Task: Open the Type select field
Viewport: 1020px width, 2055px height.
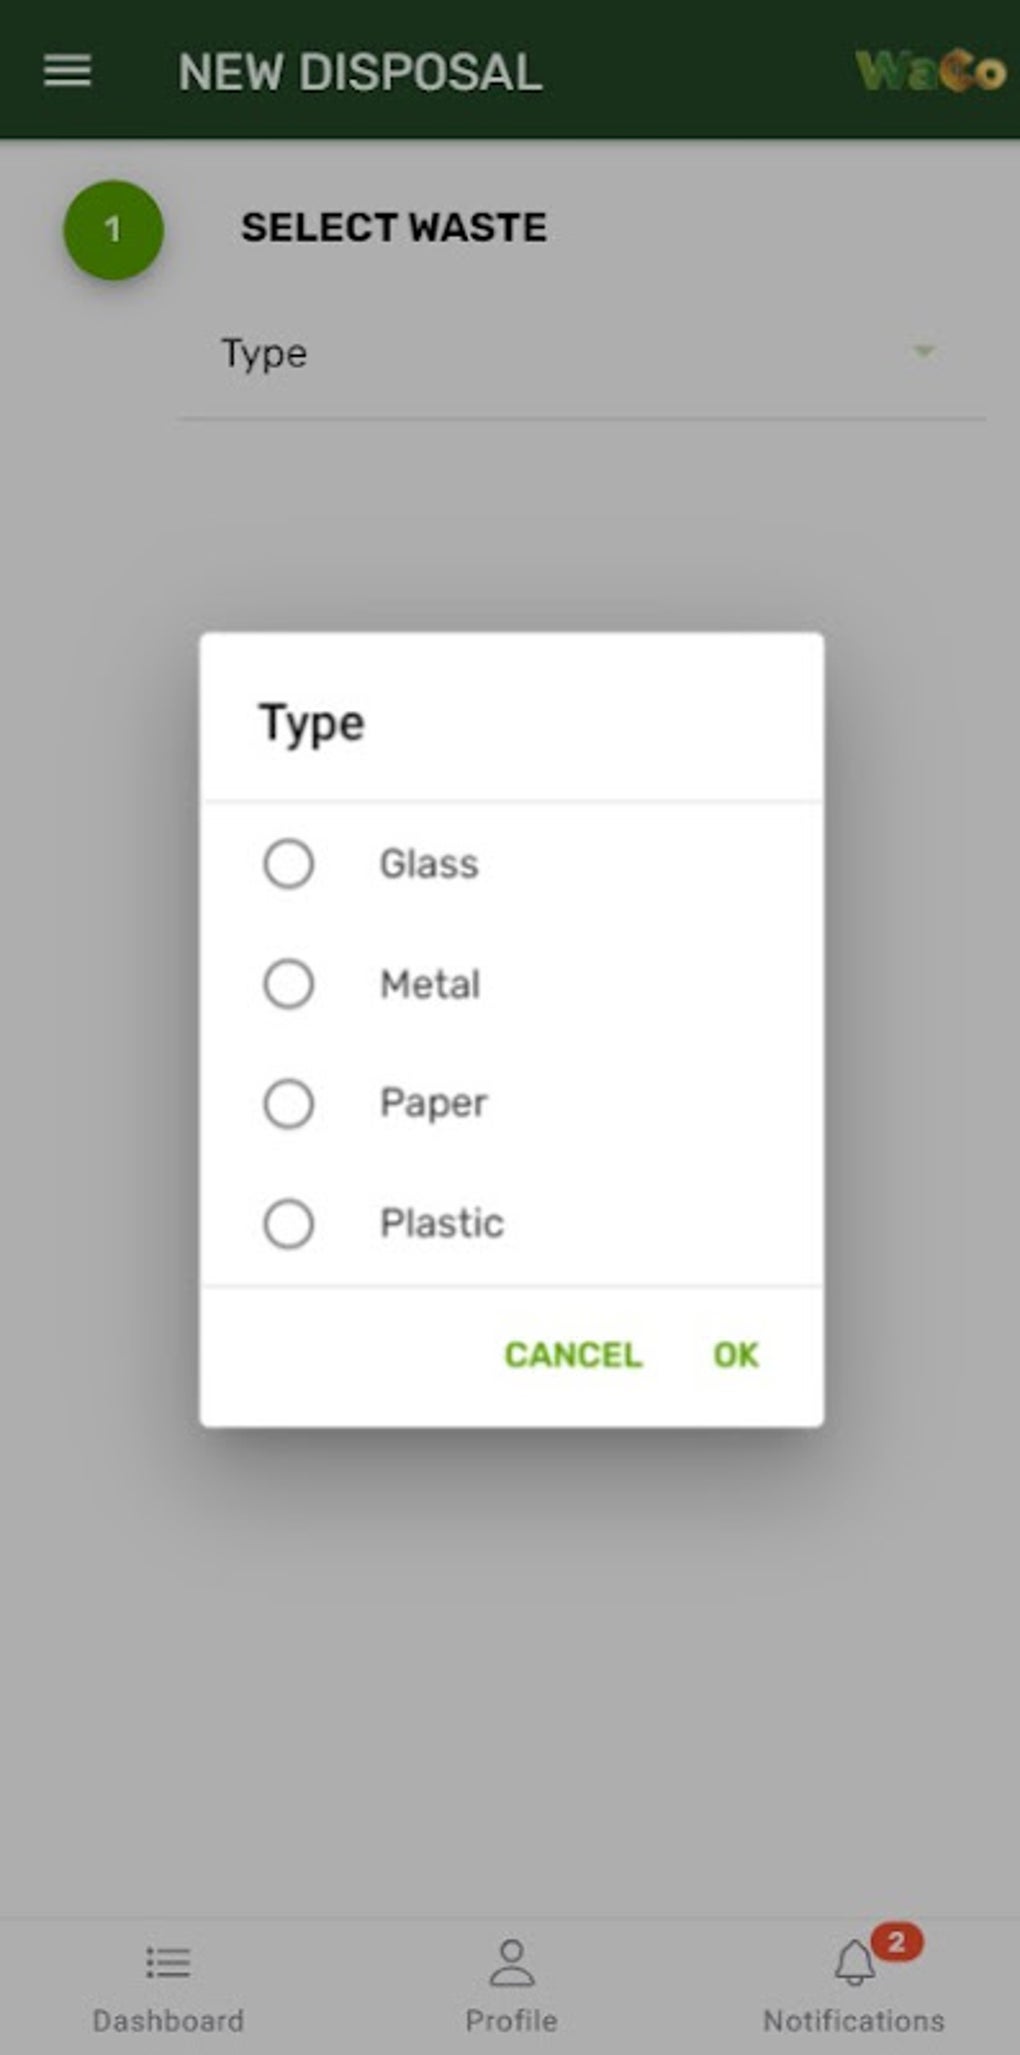Action: pos(560,354)
